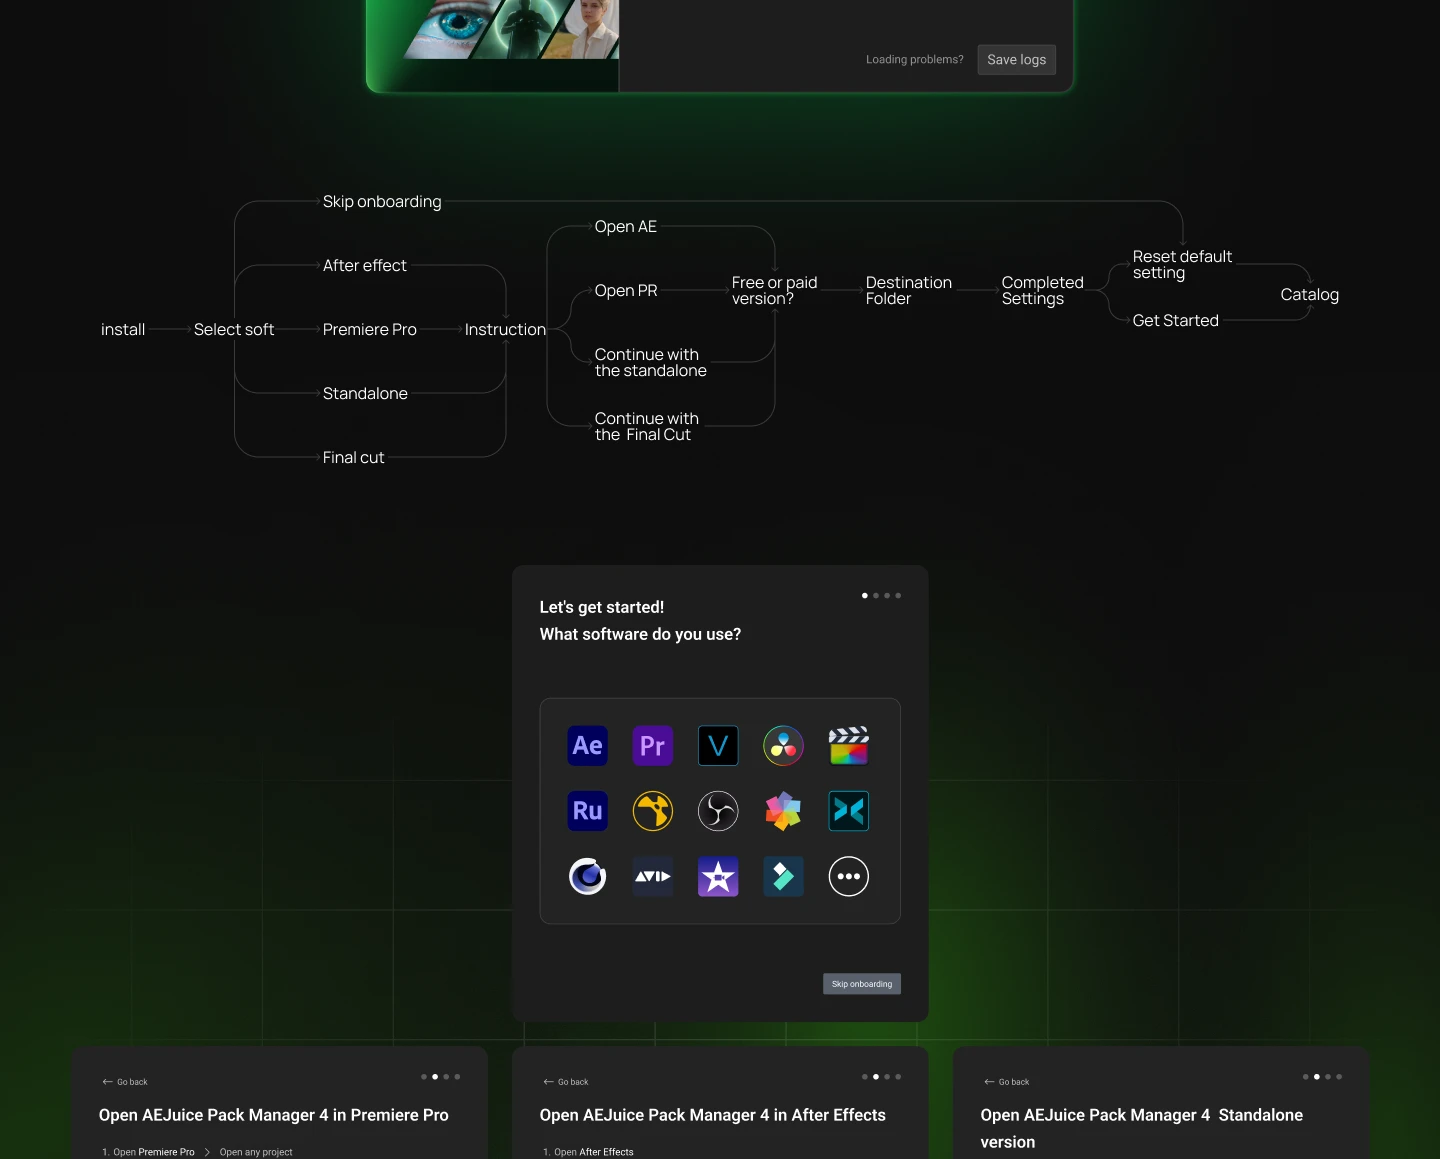
Task: Click the After Effects card's back arrow icon
Action: pos(548,1082)
